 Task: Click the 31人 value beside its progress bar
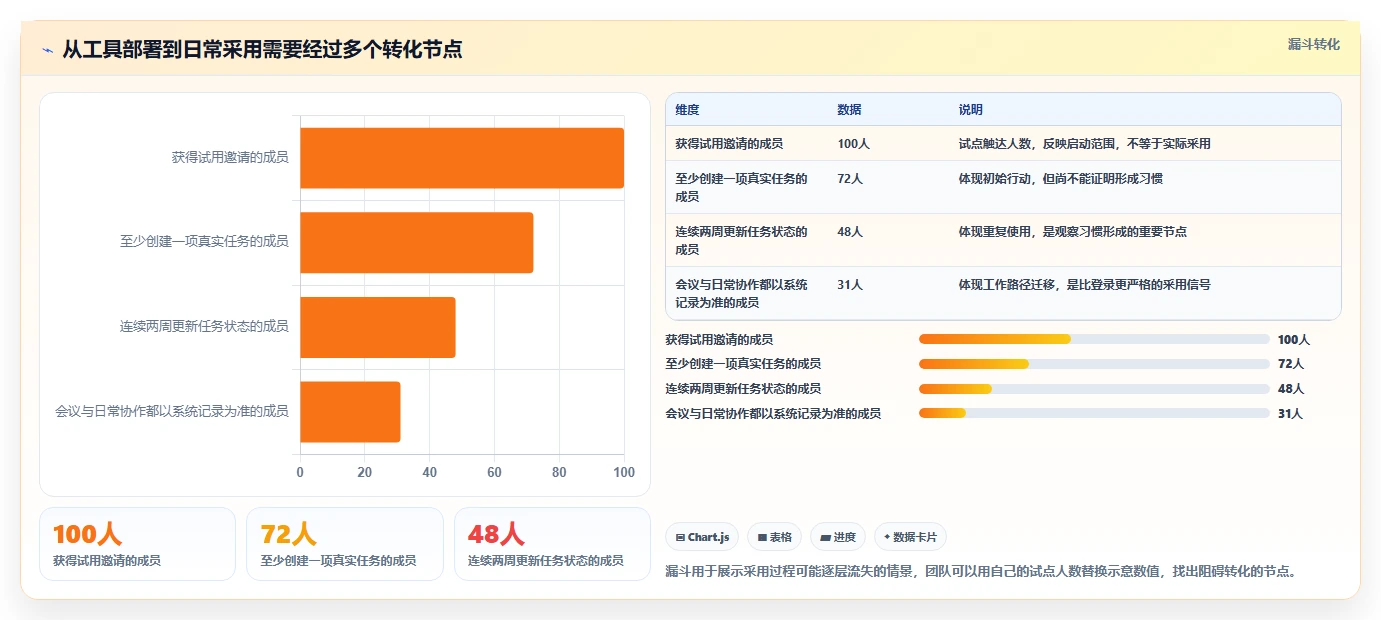(1291, 413)
